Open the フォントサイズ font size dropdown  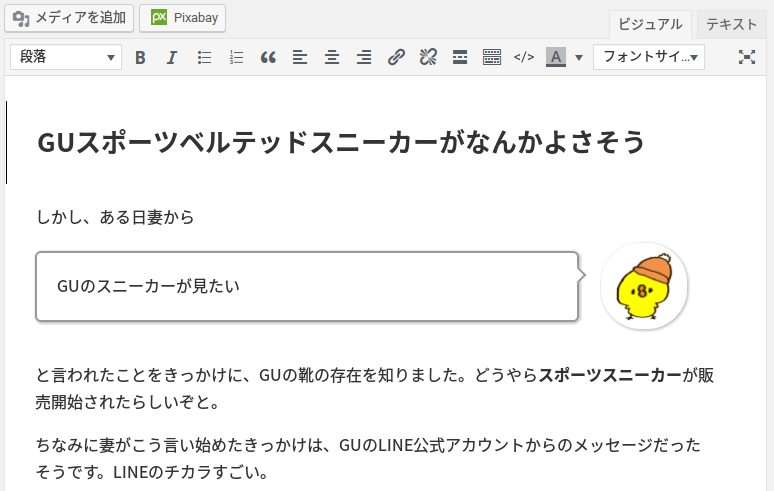(649, 57)
